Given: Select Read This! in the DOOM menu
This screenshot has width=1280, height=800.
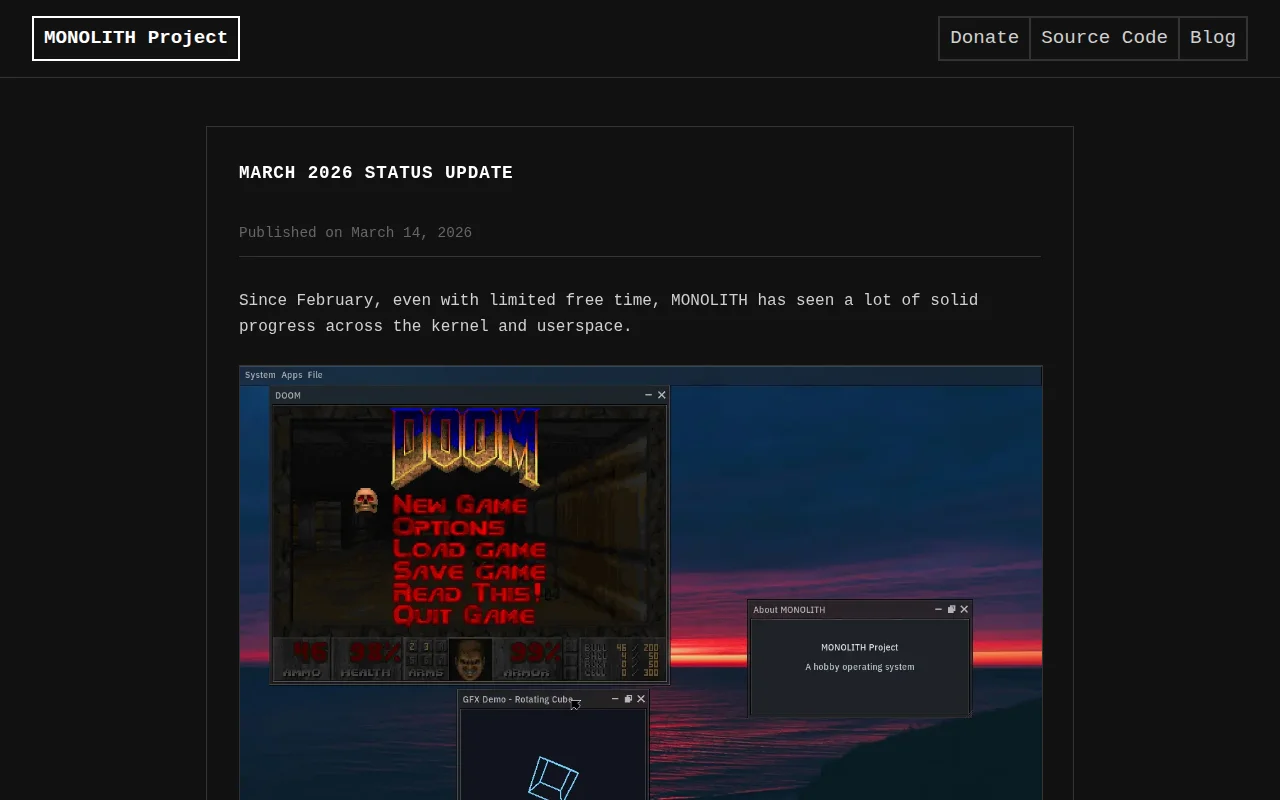Looking at the screenshot, I should coord(467,593).
